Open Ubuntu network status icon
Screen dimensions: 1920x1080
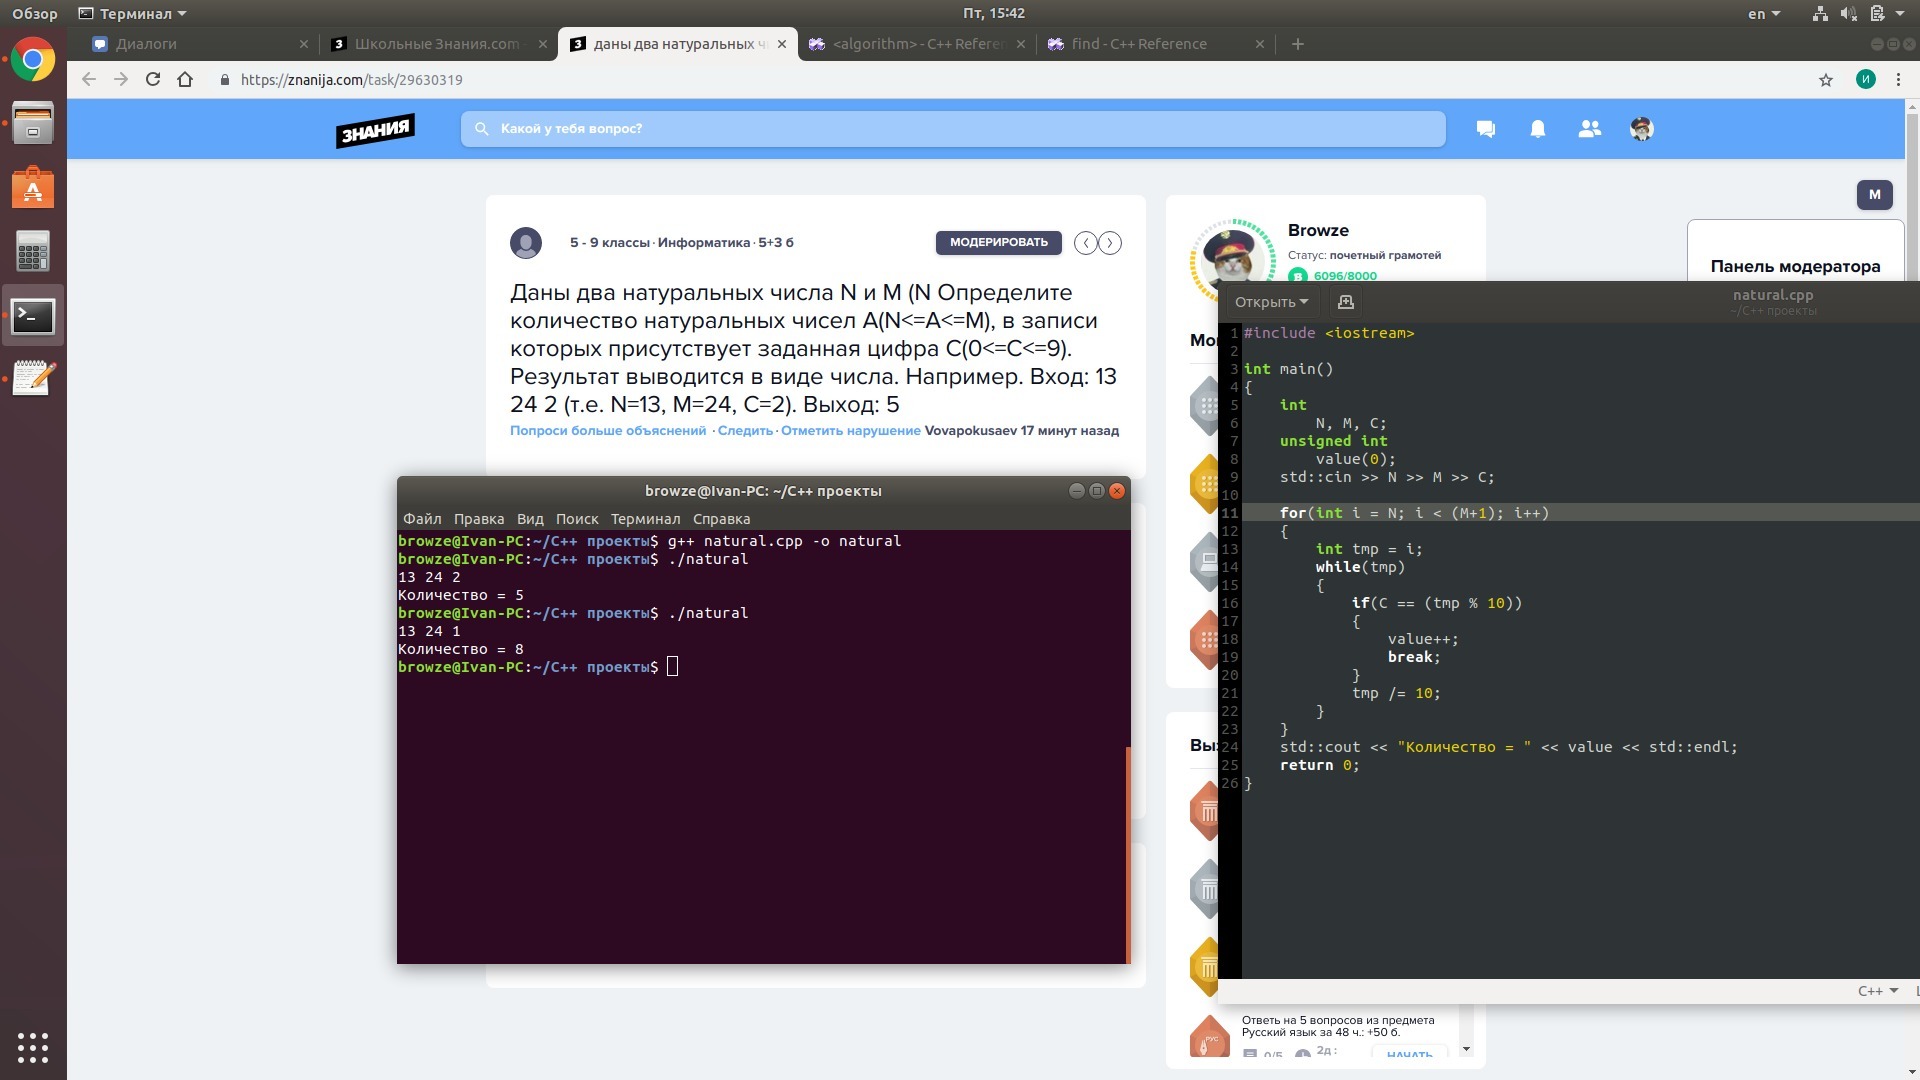(1820, 14)
